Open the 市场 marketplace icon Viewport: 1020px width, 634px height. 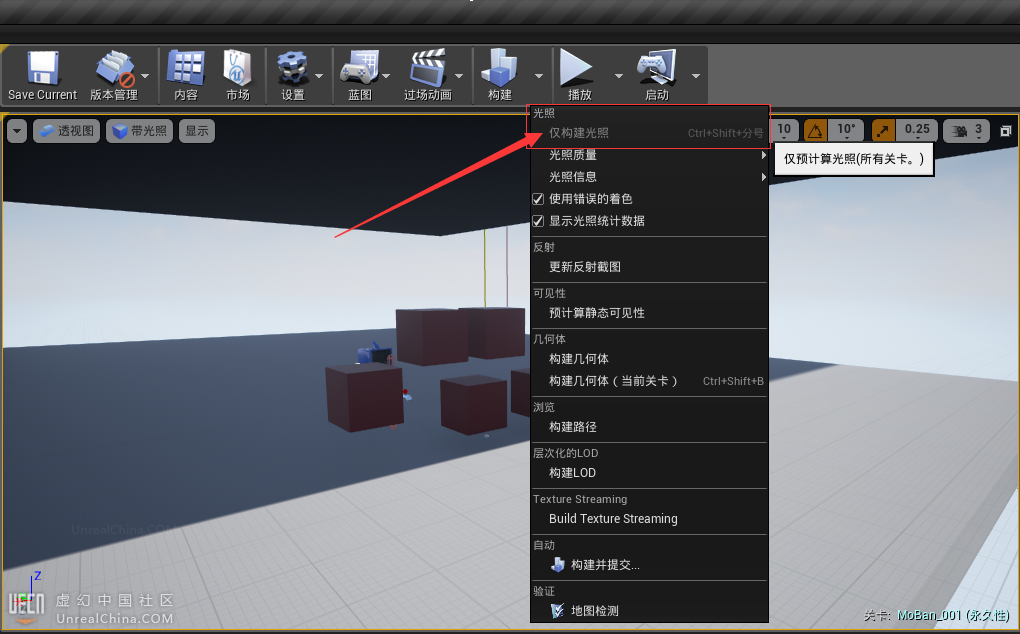[x=238, y=69]
